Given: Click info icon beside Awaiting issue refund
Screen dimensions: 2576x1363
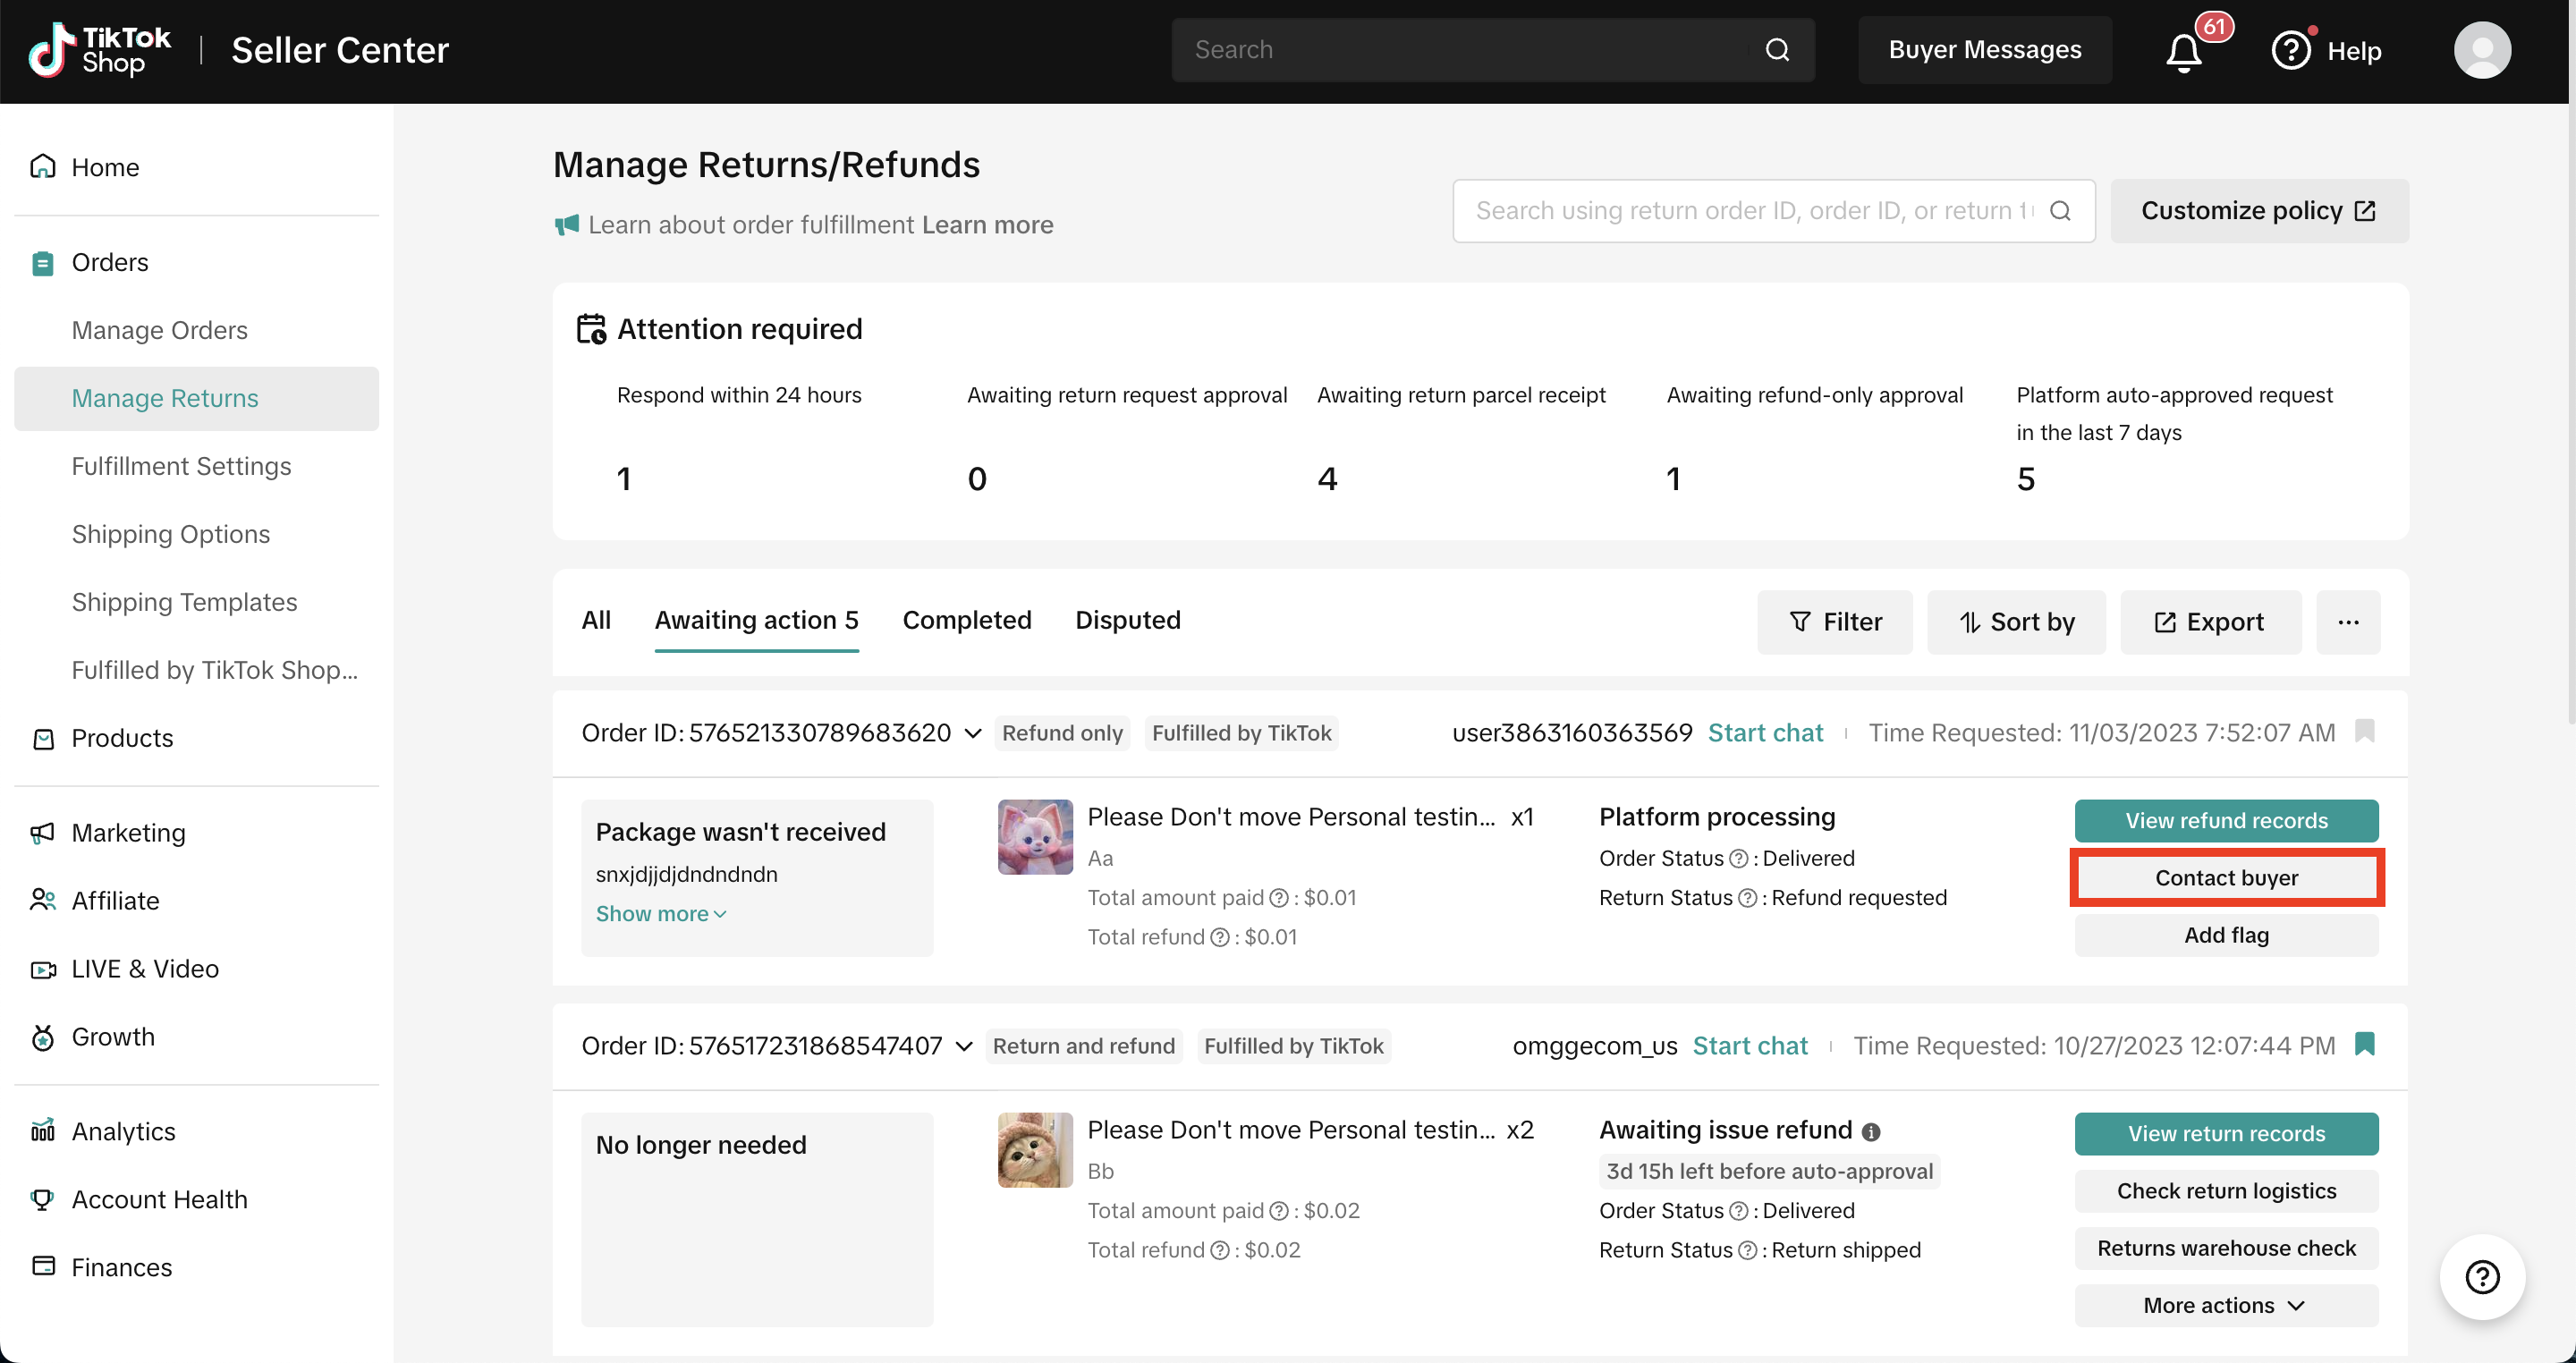Looking at the screenshot, I should click(x=1871, y=1131).
